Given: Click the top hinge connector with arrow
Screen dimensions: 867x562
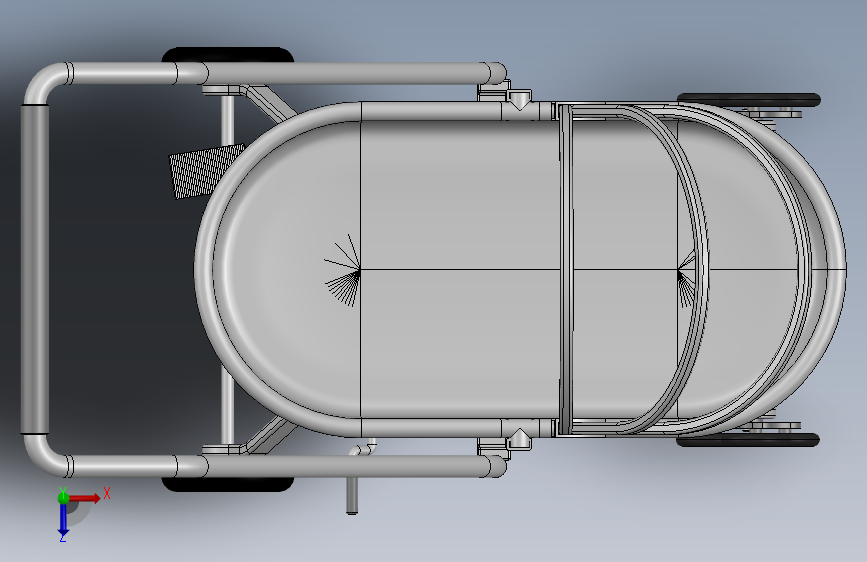Looking at the screenshot, I should coord(519,100).
